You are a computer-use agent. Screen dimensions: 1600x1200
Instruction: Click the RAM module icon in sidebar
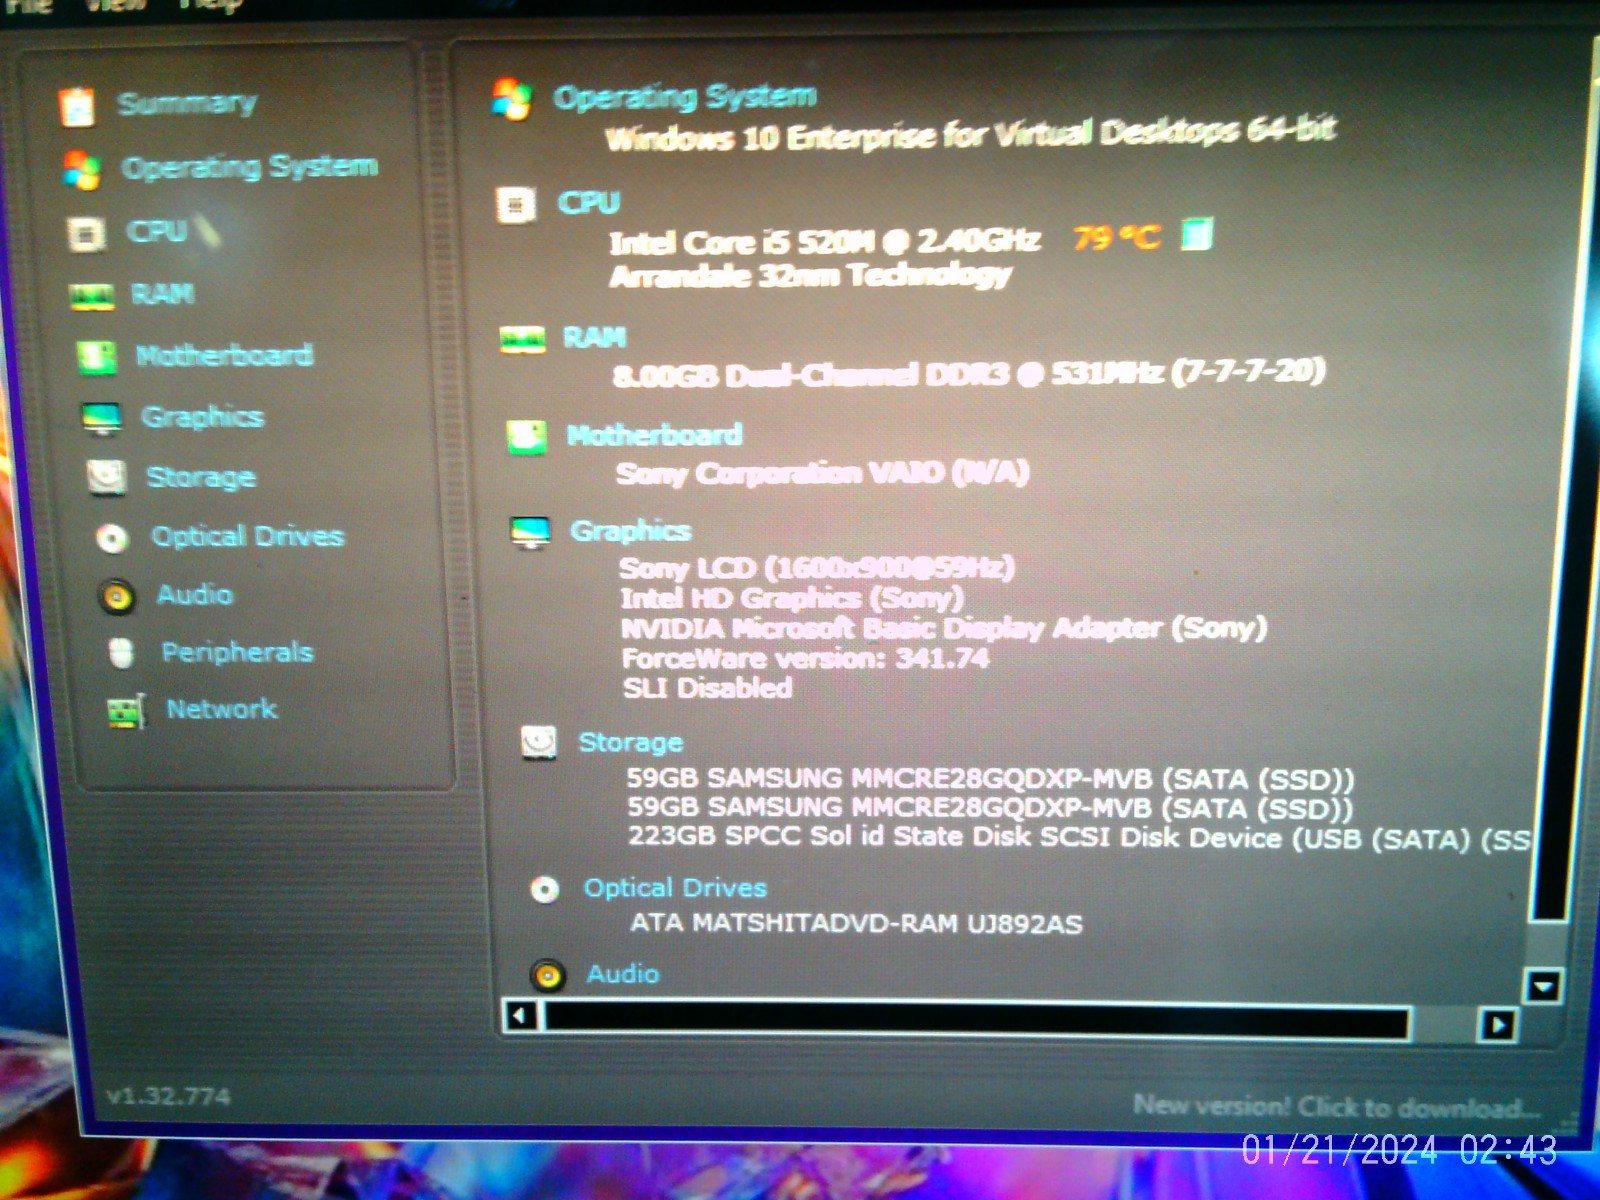[91, 296]
